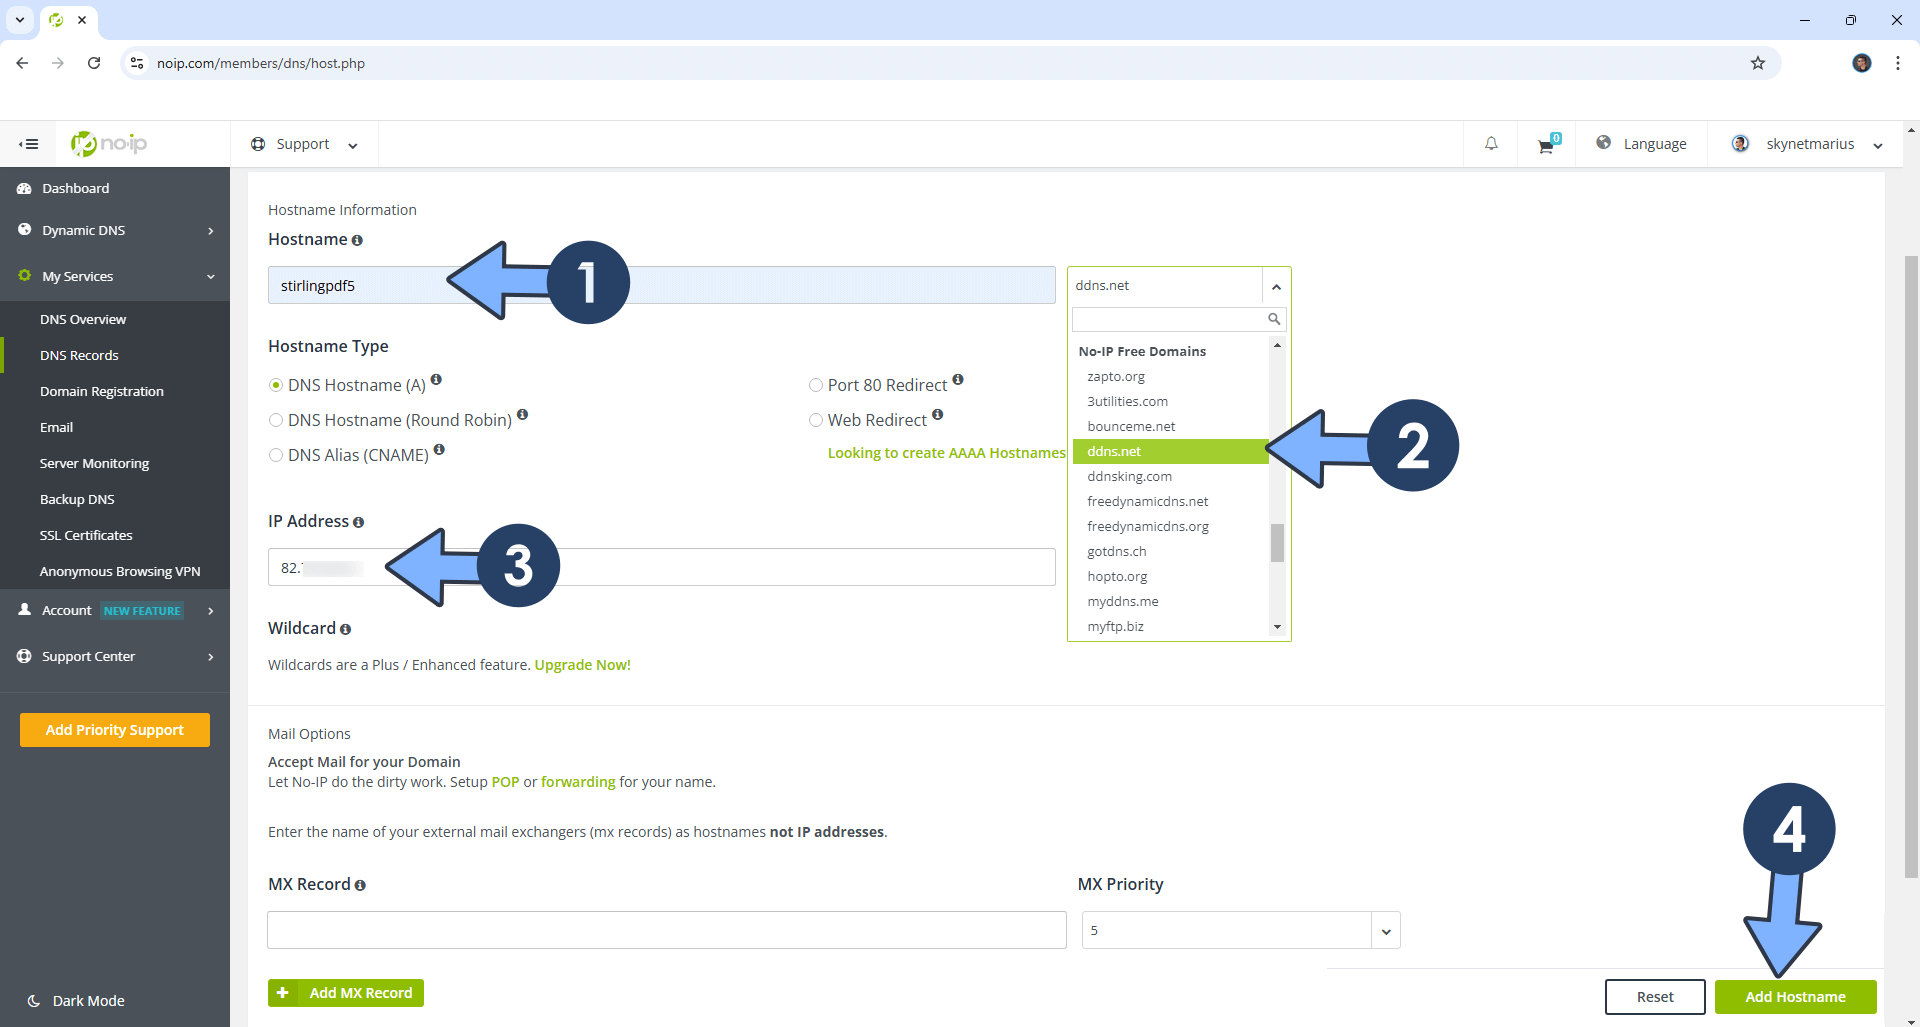The image size is (1920, 1027).
Task: Select DNS Alias (CNAME) radio button
Action: coord(276,455)
